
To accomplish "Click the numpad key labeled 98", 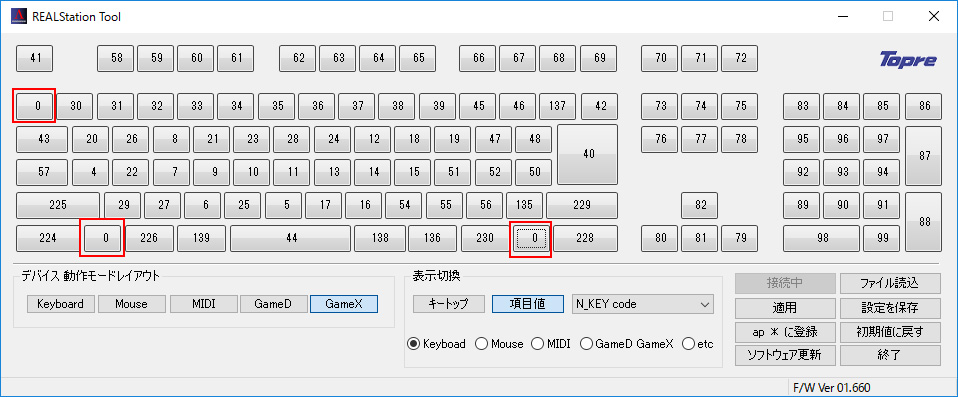I will point(821,238).
